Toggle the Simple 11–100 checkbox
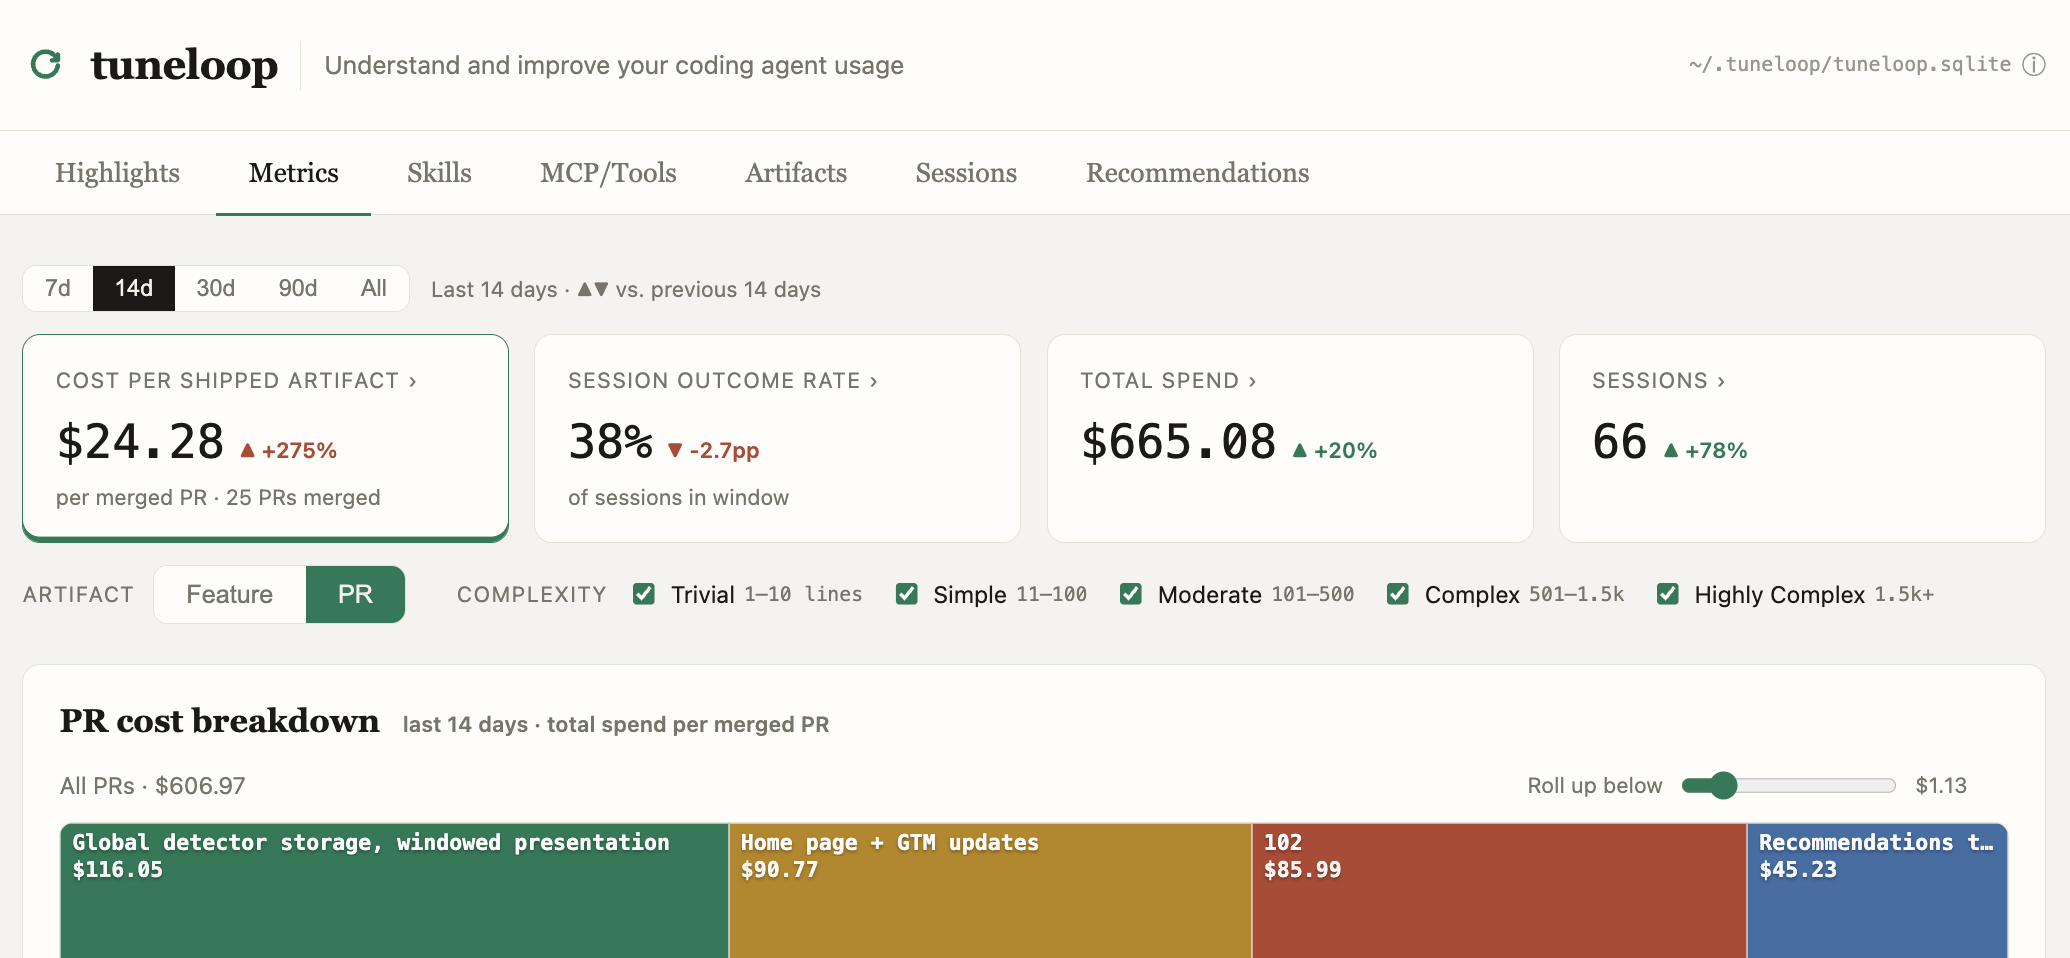Viewport: 2070px width, 958px height. (x=907, y=594)
